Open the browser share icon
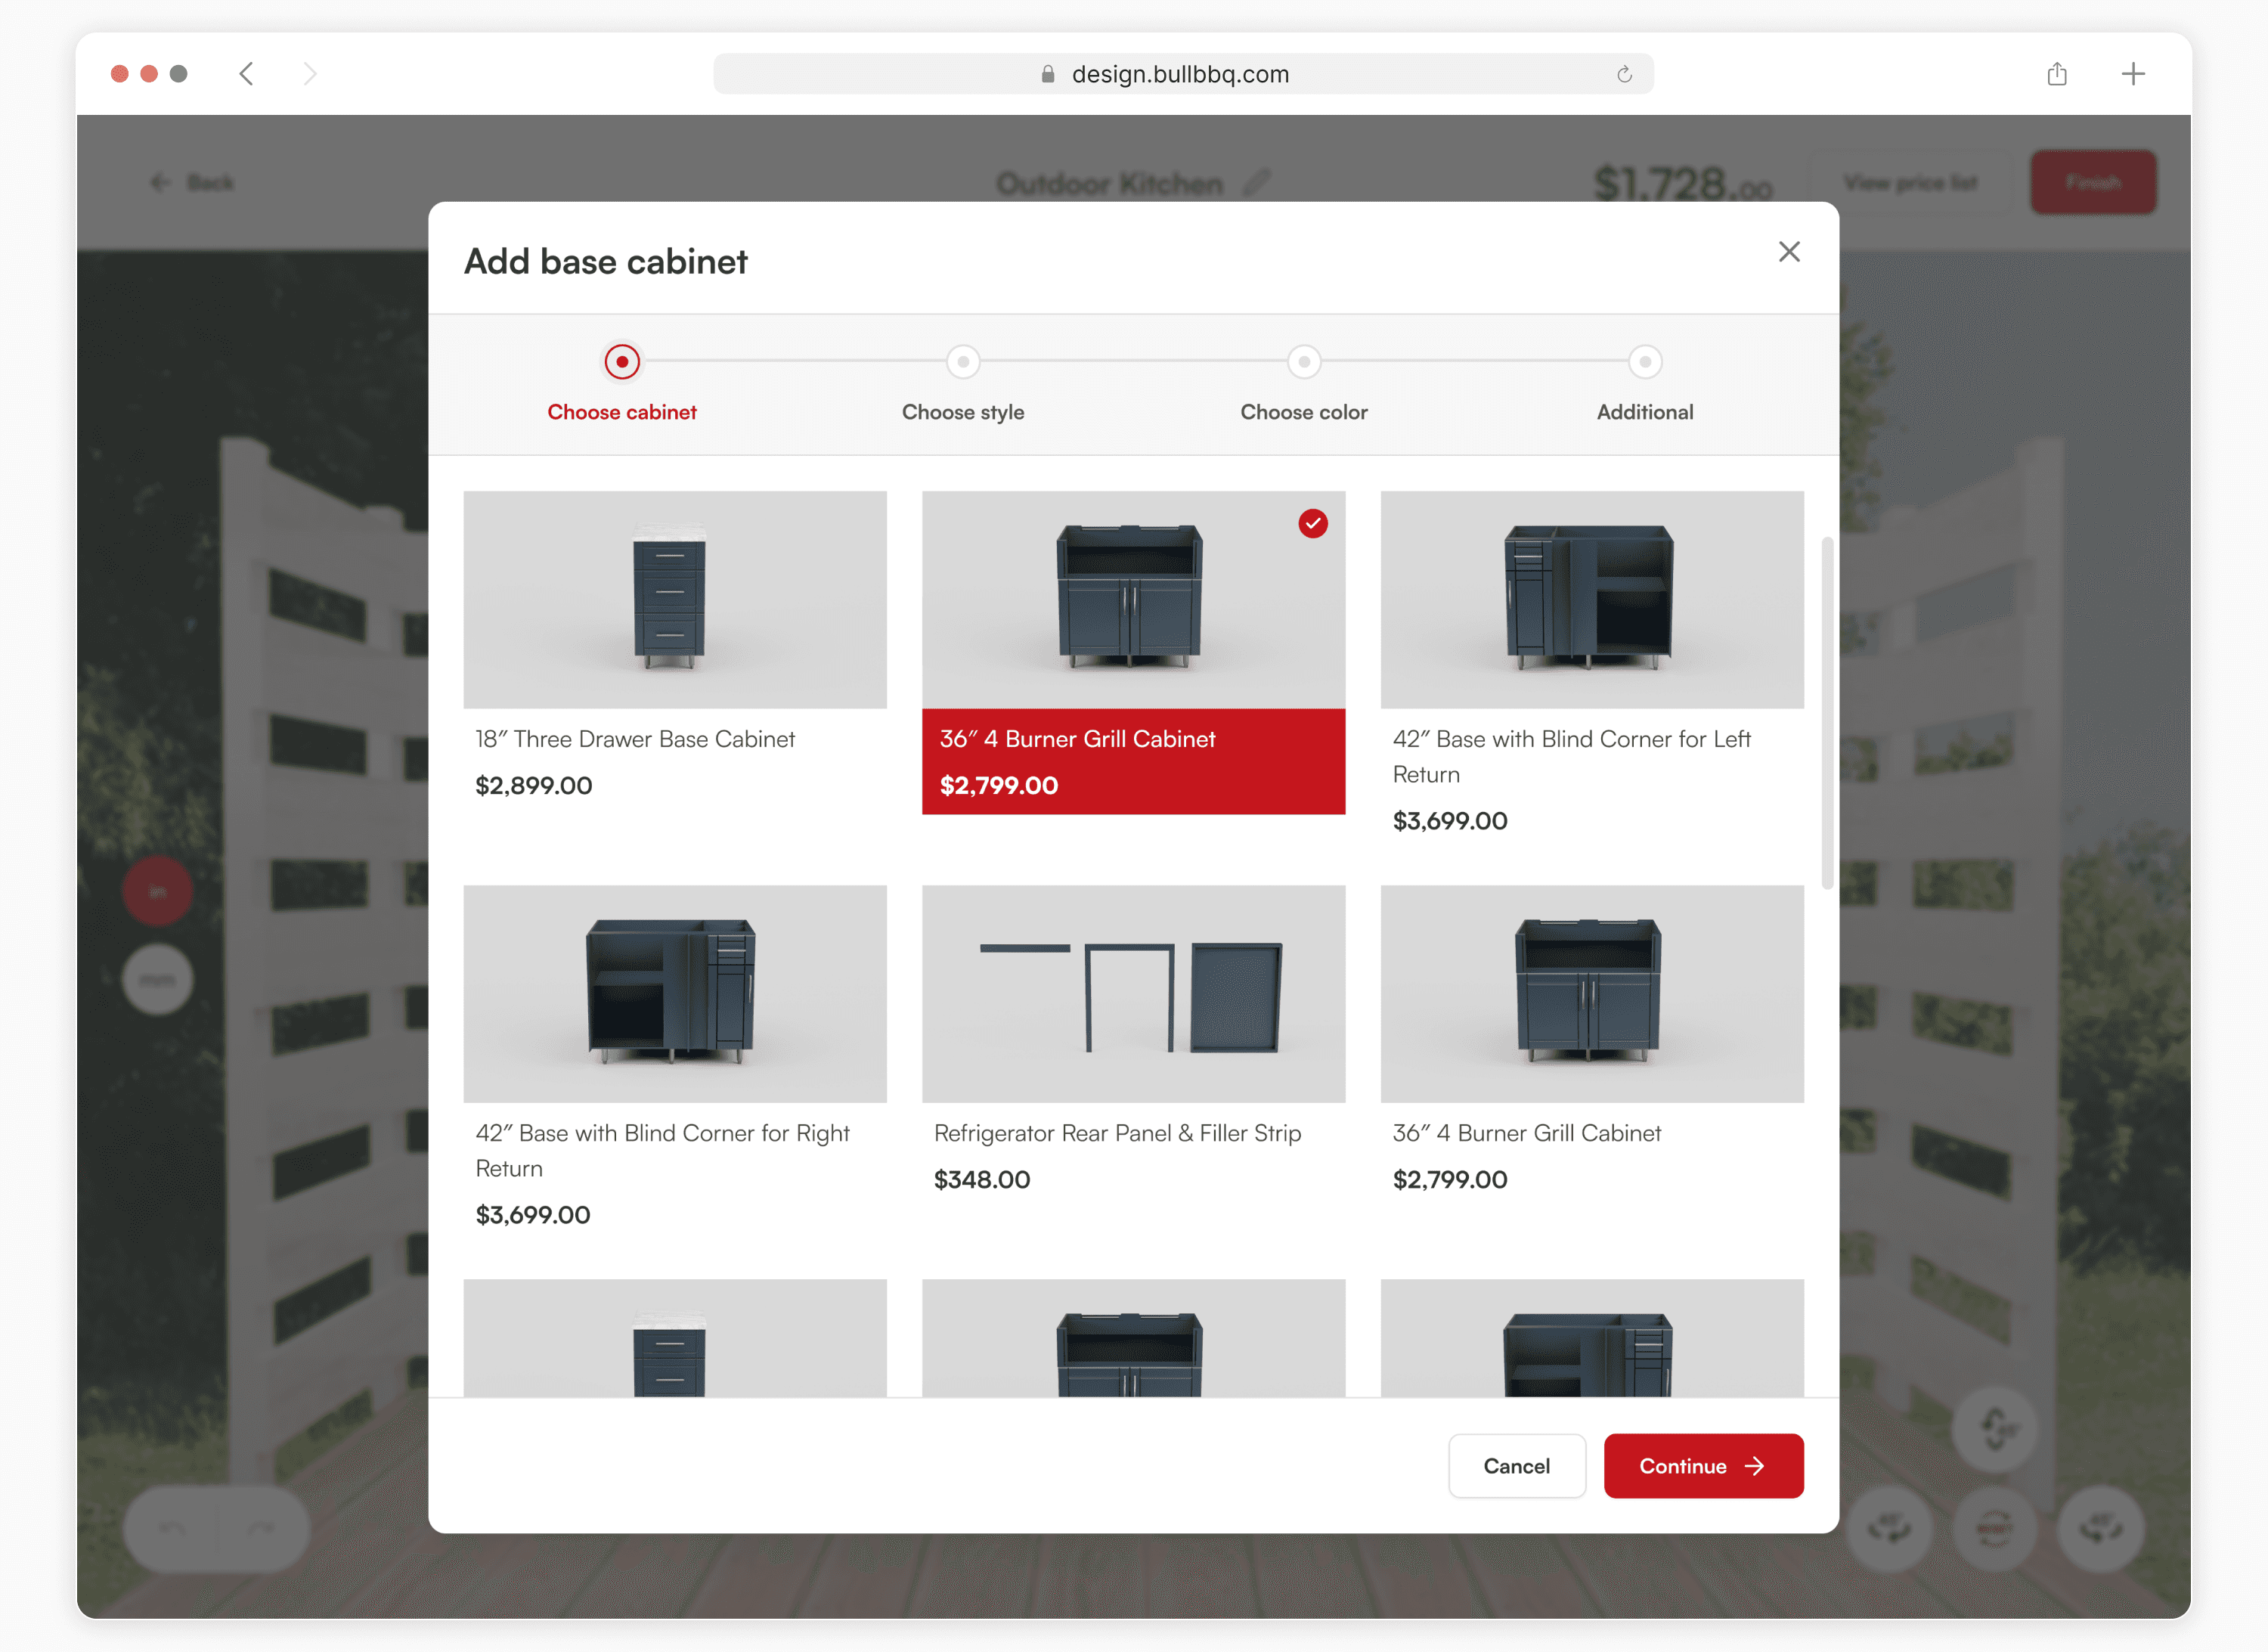 click(x=2056, y=74)
